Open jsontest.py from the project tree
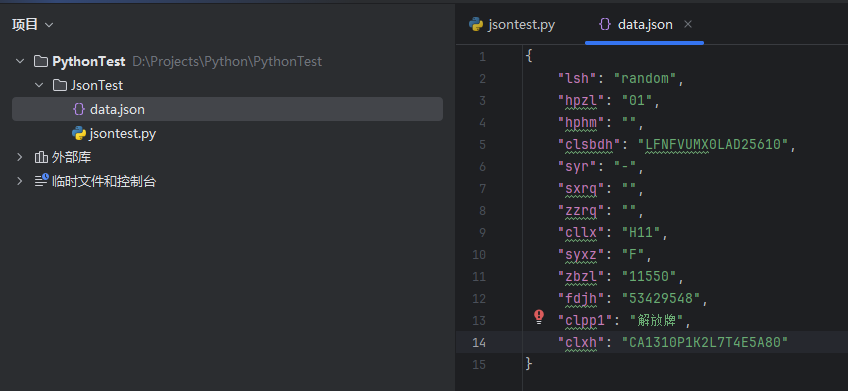Image resolution: width=848 pixels, height=391 pixels. (x=123, y=133)
